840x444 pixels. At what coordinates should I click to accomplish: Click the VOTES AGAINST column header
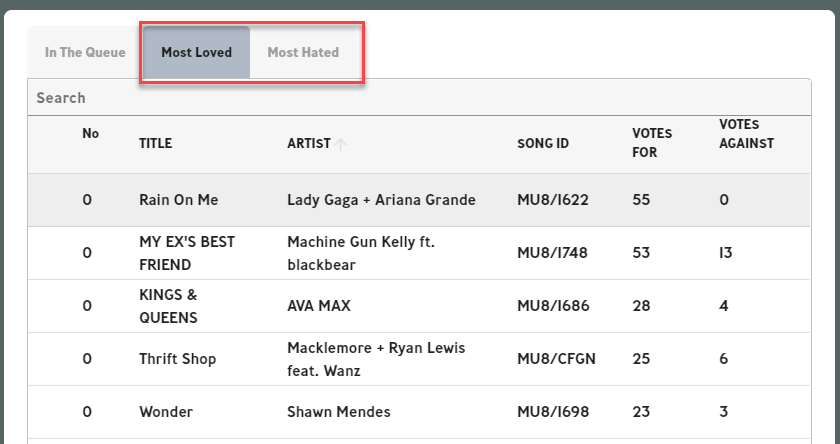(746, 134)
